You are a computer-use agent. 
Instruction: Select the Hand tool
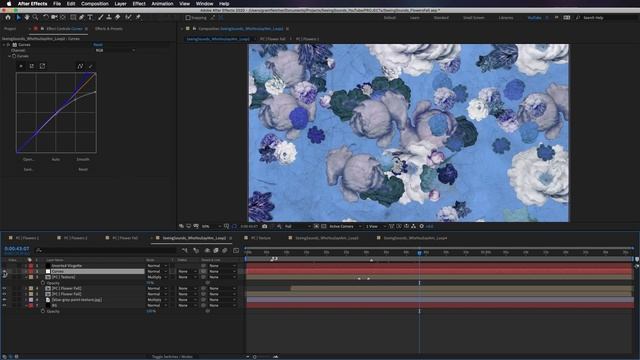27,18
